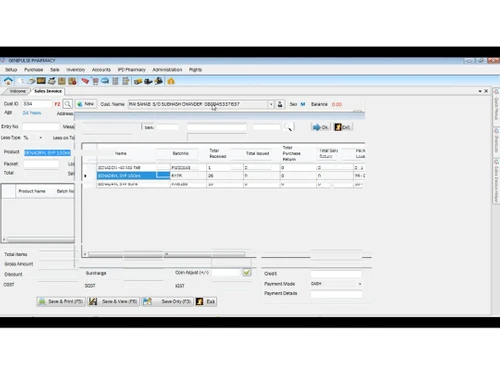Click the bottom Exit button
Image resolution: width=500 pixels, height=375 pixels.
(x=206, y=302)
